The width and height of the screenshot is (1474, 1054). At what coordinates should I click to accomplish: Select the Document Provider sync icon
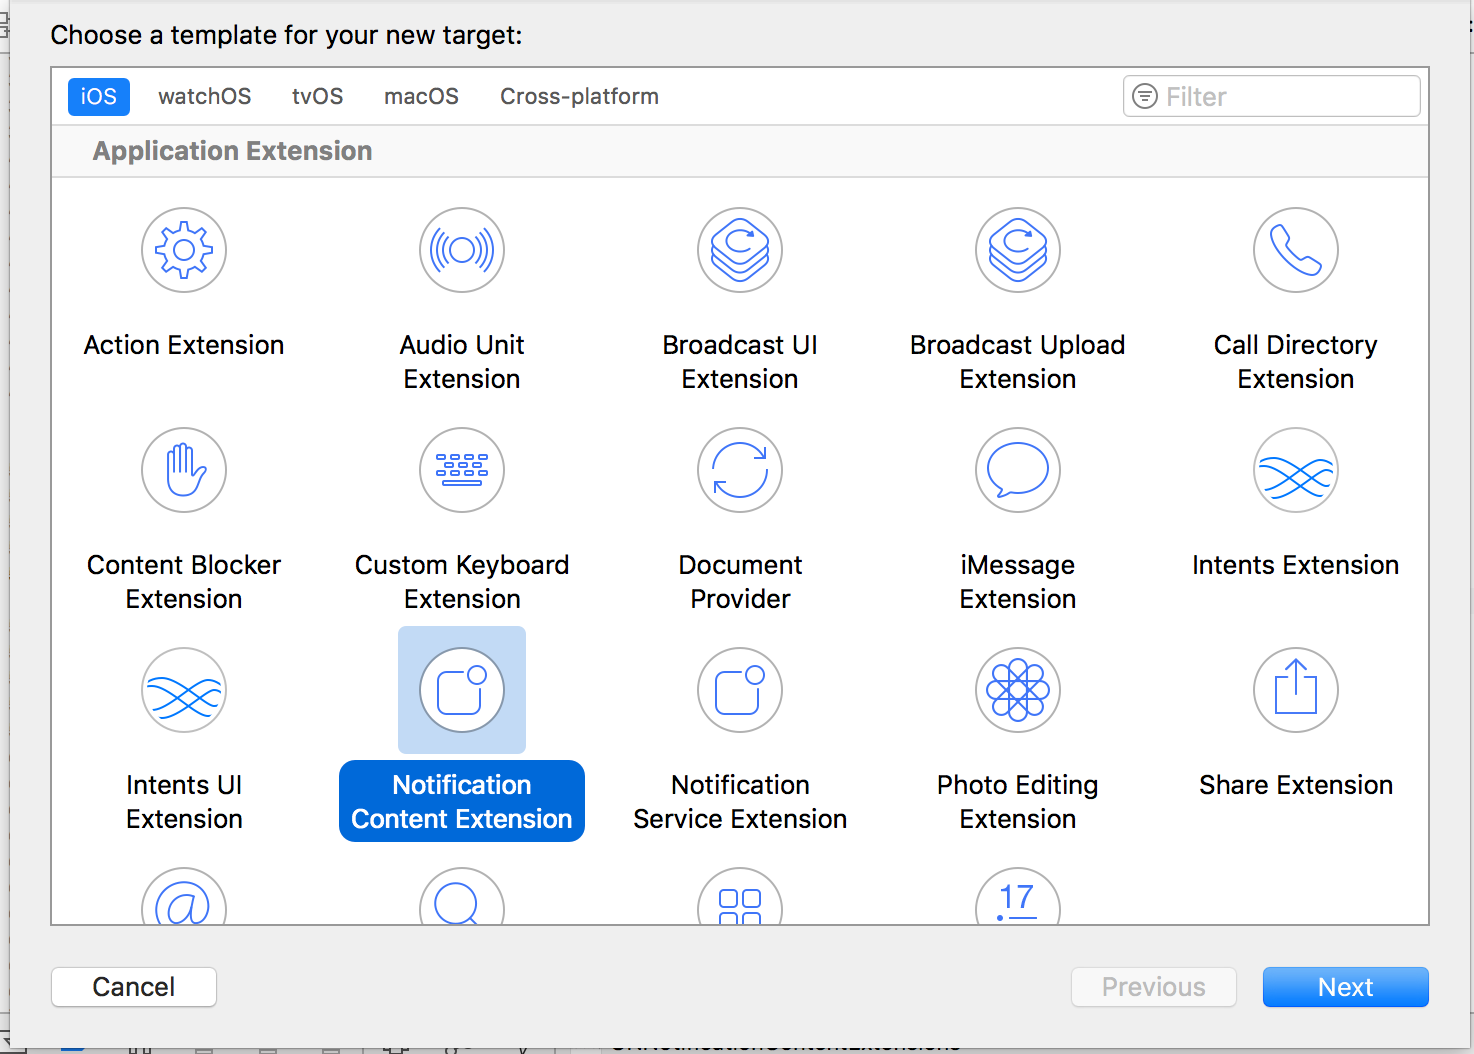[740, 470]
